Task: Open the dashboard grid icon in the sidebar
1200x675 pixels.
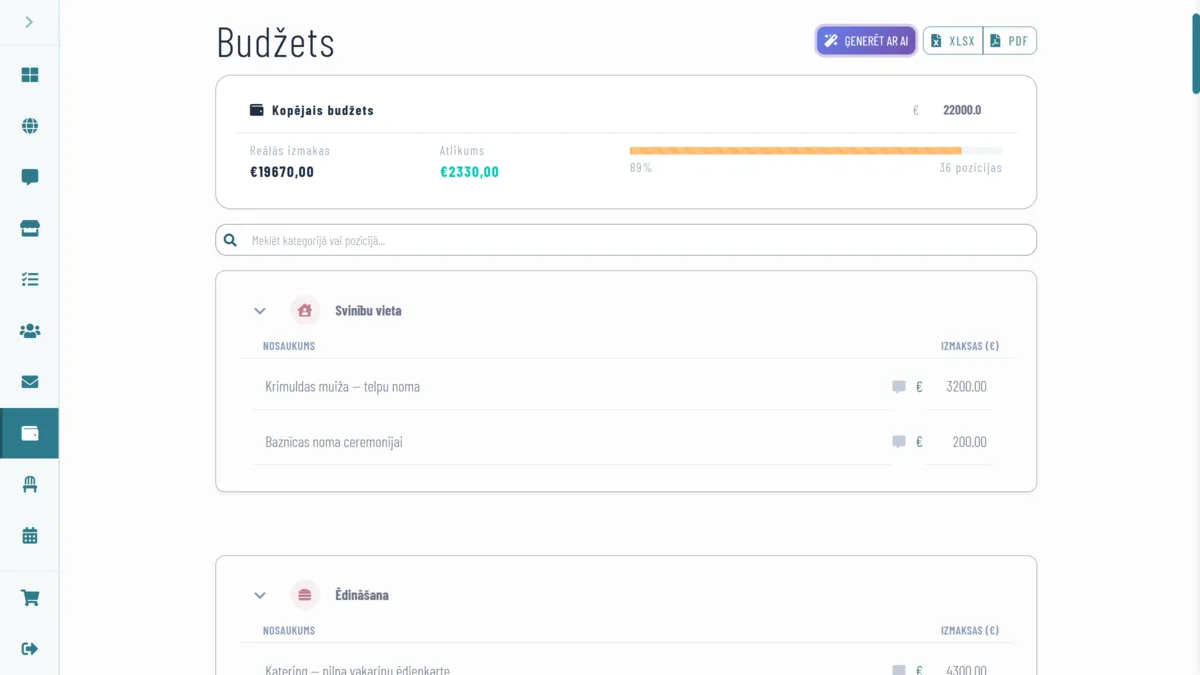Action: coord(30,75)
